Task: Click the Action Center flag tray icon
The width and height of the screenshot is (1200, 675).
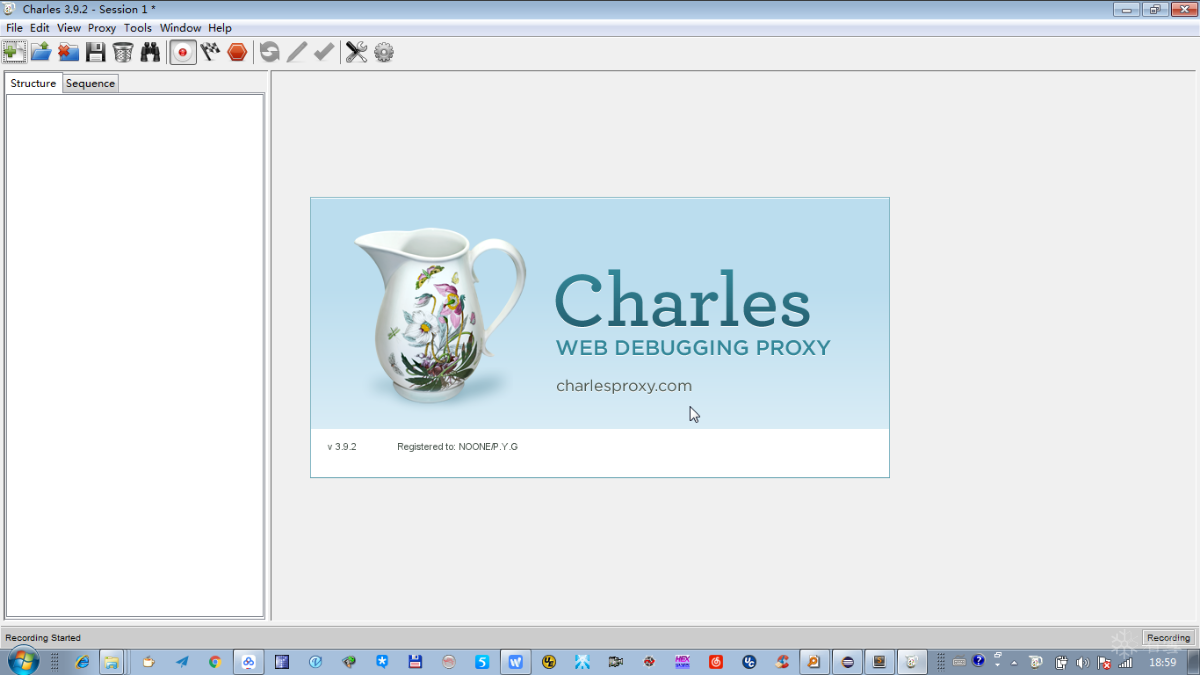Action: tap(1103, 662)
